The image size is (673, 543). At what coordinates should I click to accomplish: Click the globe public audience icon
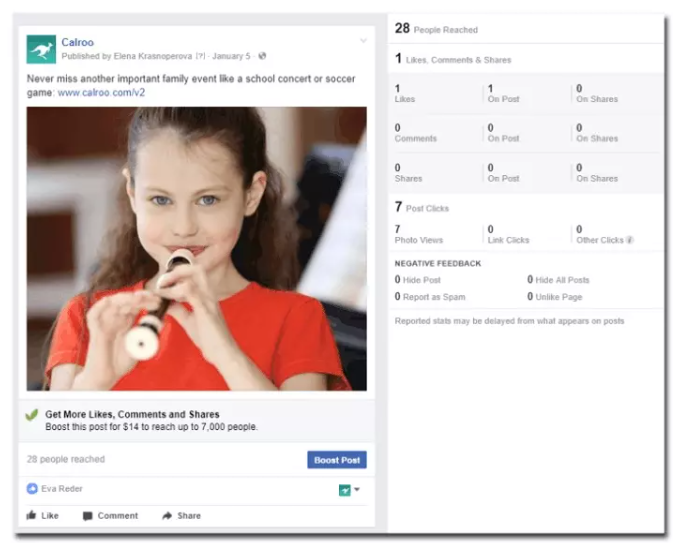point(262,56)
